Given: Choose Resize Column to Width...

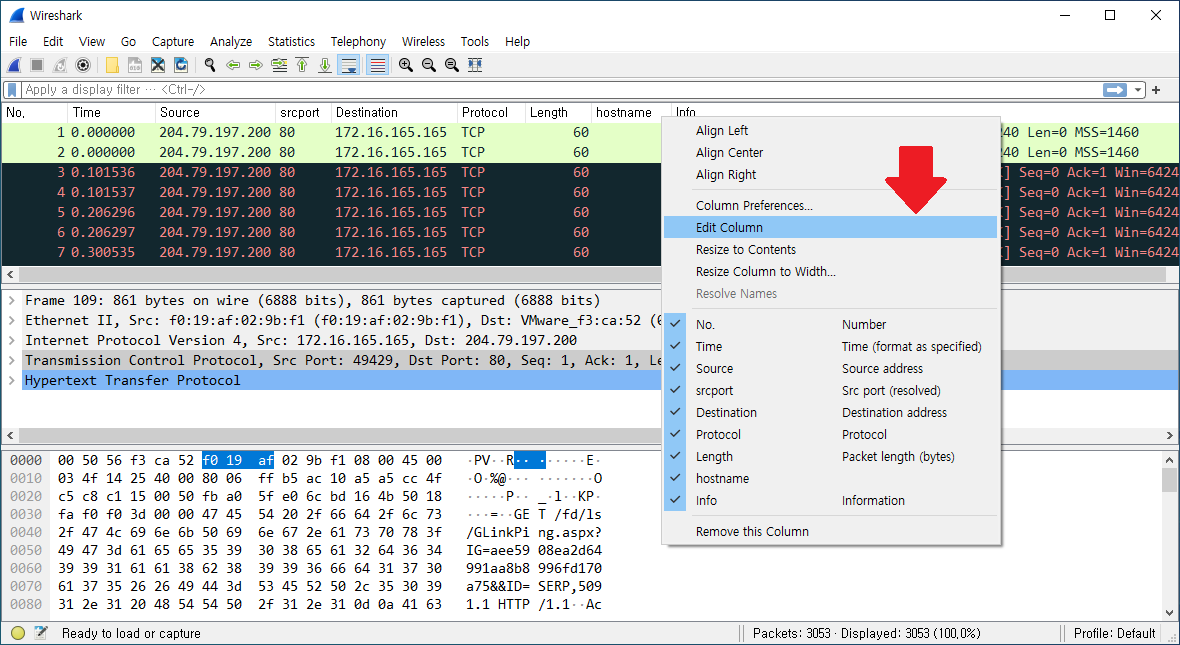Looking at the screenshot, I should pyautogui.click(x=830, y=271).
